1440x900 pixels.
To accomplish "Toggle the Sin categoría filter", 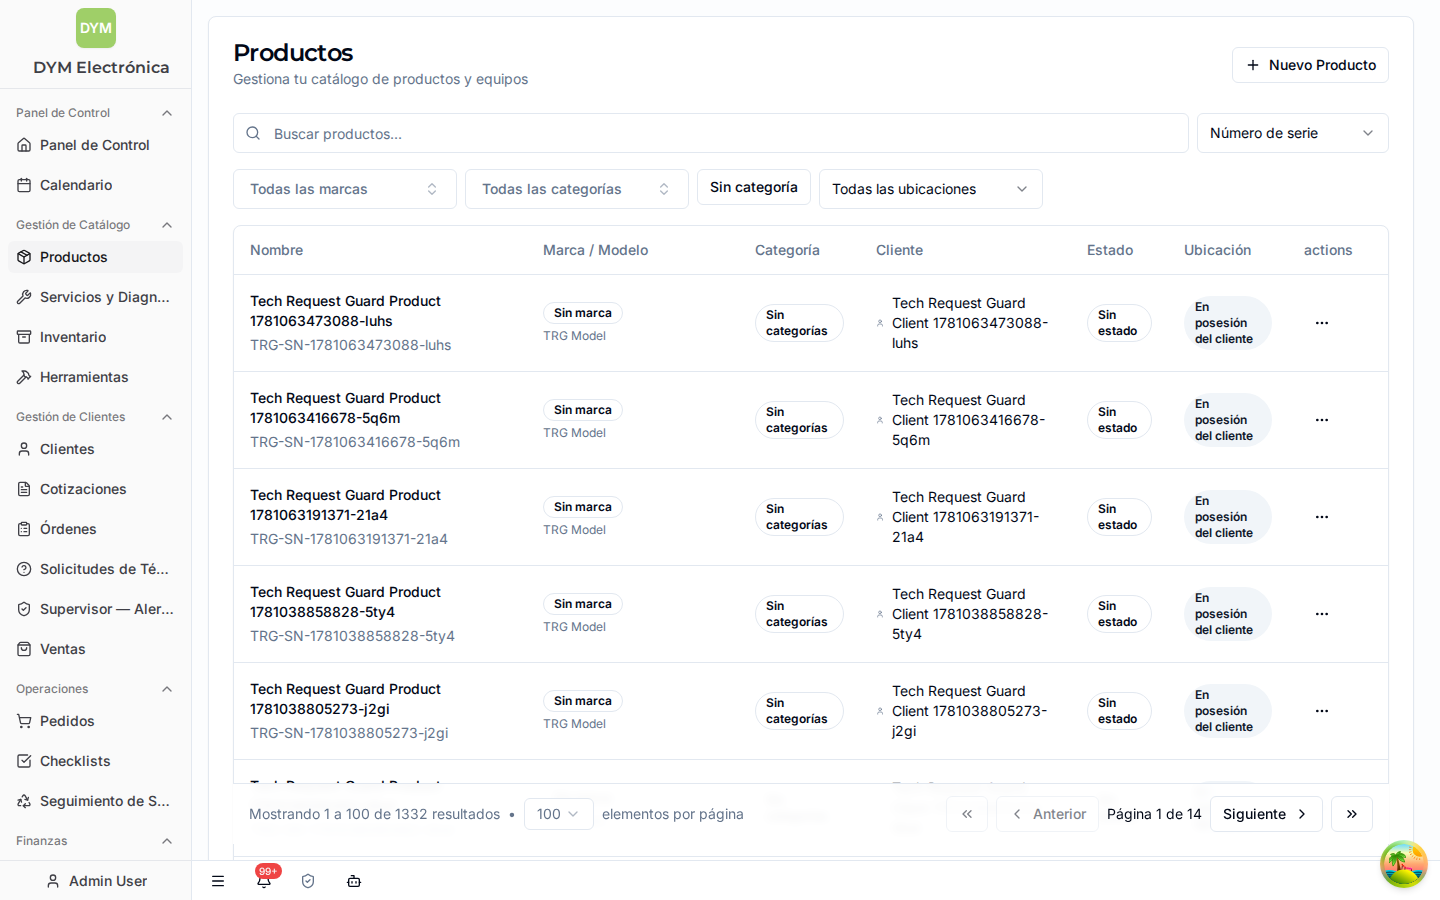I will pos(754,187).
